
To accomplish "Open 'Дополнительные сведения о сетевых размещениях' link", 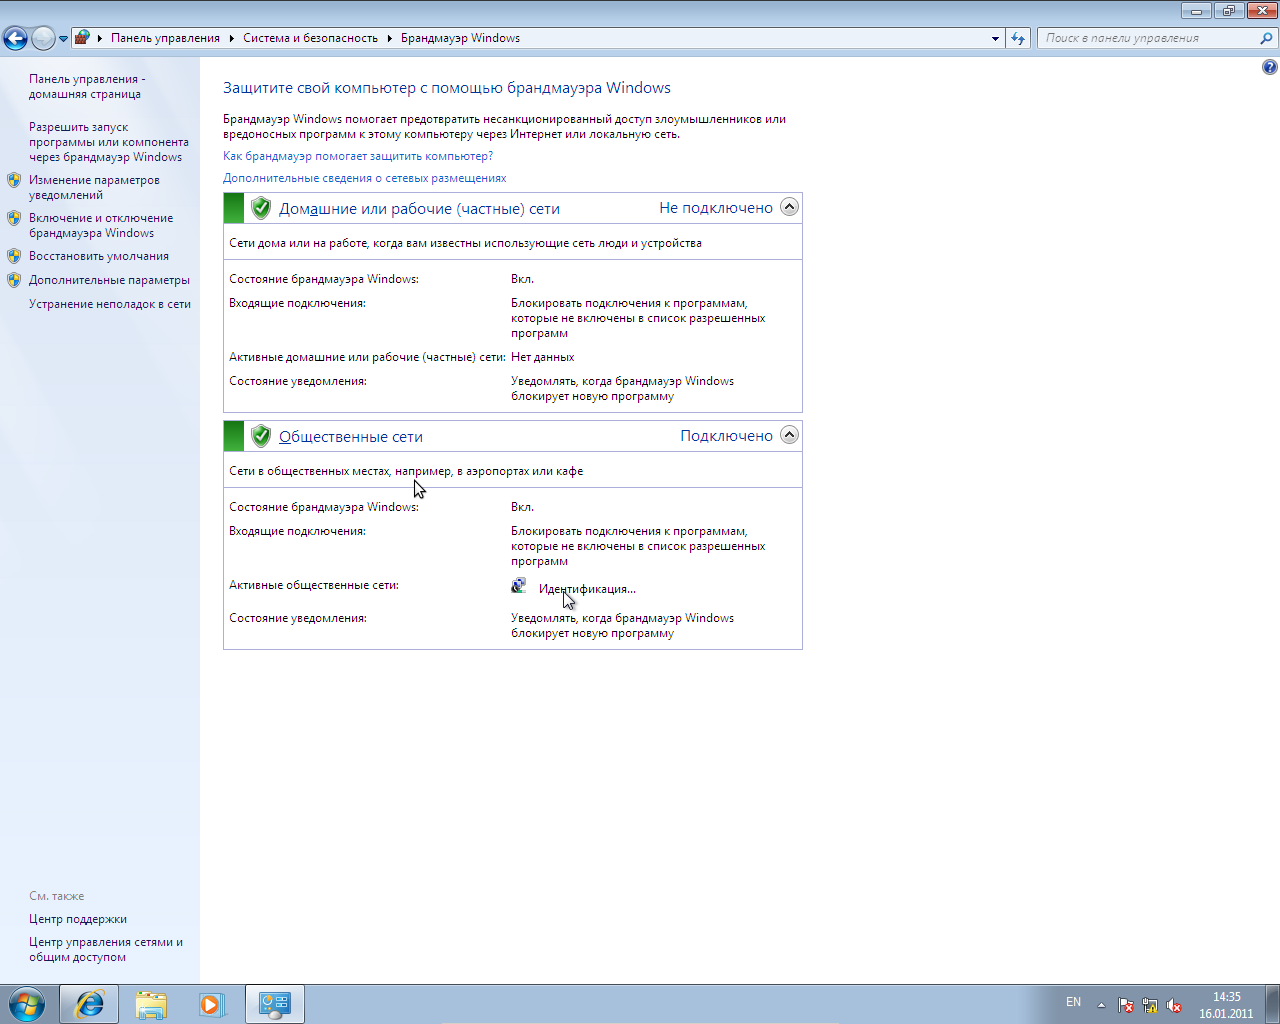I will click(x=365, y=178).
